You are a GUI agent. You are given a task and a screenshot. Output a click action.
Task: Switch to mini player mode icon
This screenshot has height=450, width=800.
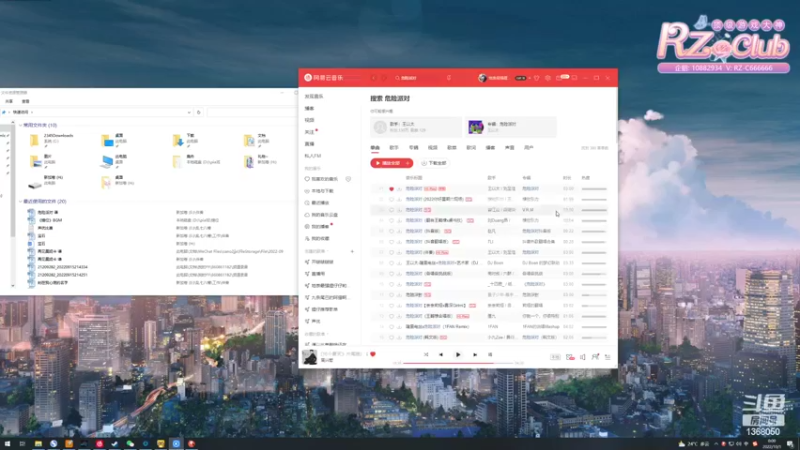[574, 78]
